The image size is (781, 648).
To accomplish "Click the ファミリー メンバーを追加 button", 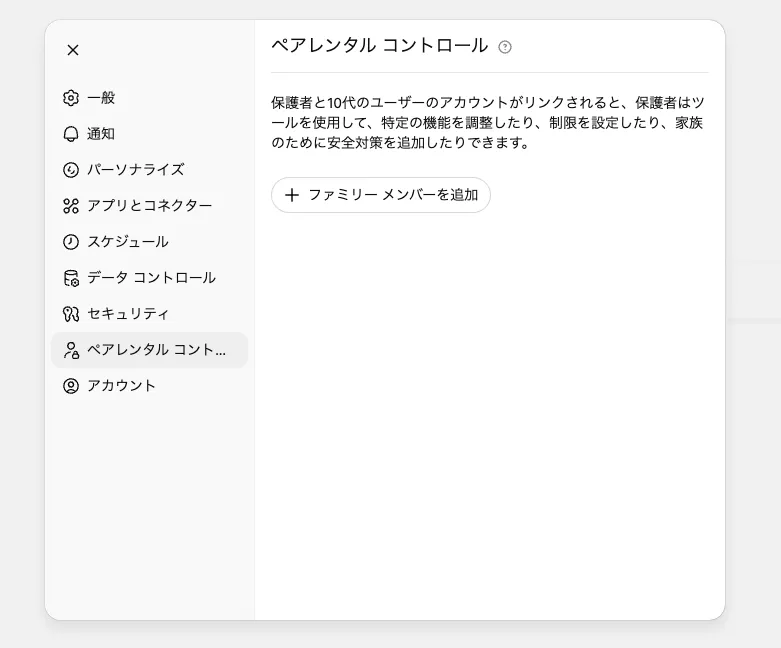I will coord(381,195).
